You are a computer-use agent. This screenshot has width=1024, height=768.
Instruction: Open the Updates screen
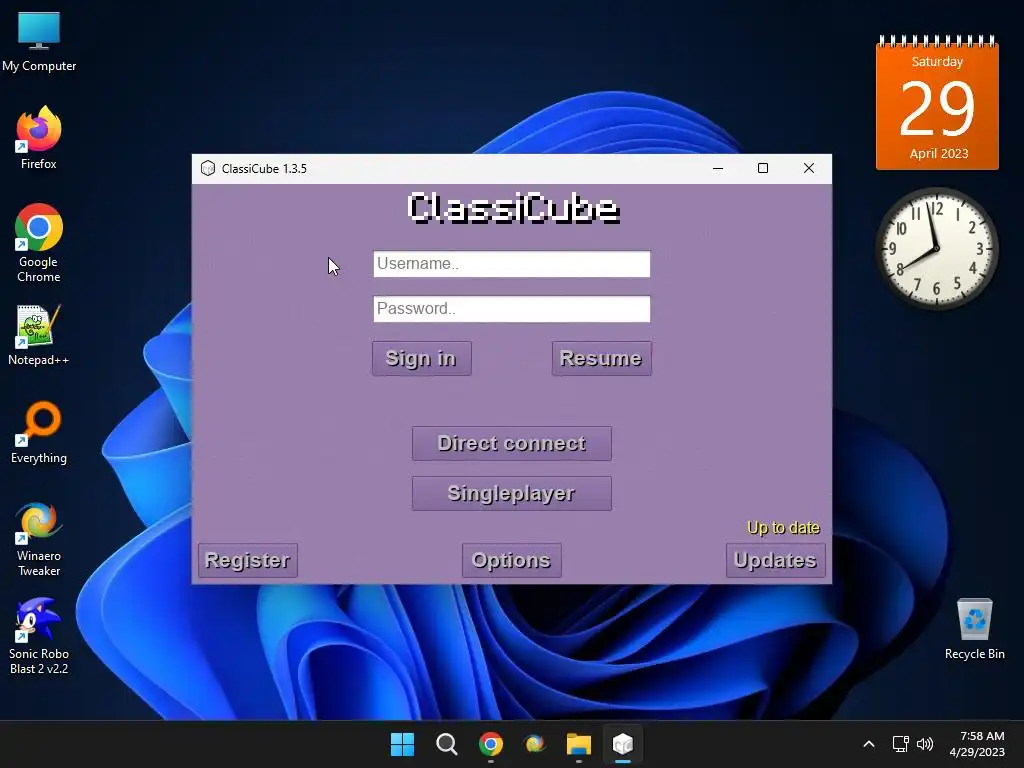775,560
